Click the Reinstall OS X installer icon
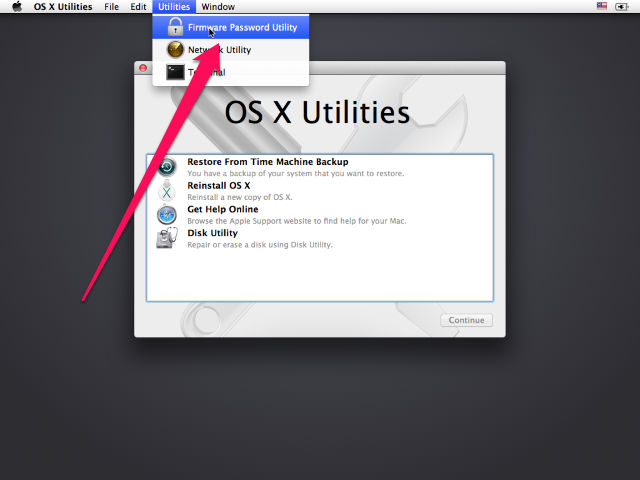This screenshot has height=480, width=640. pyautogui.click(x=167, y=191)
